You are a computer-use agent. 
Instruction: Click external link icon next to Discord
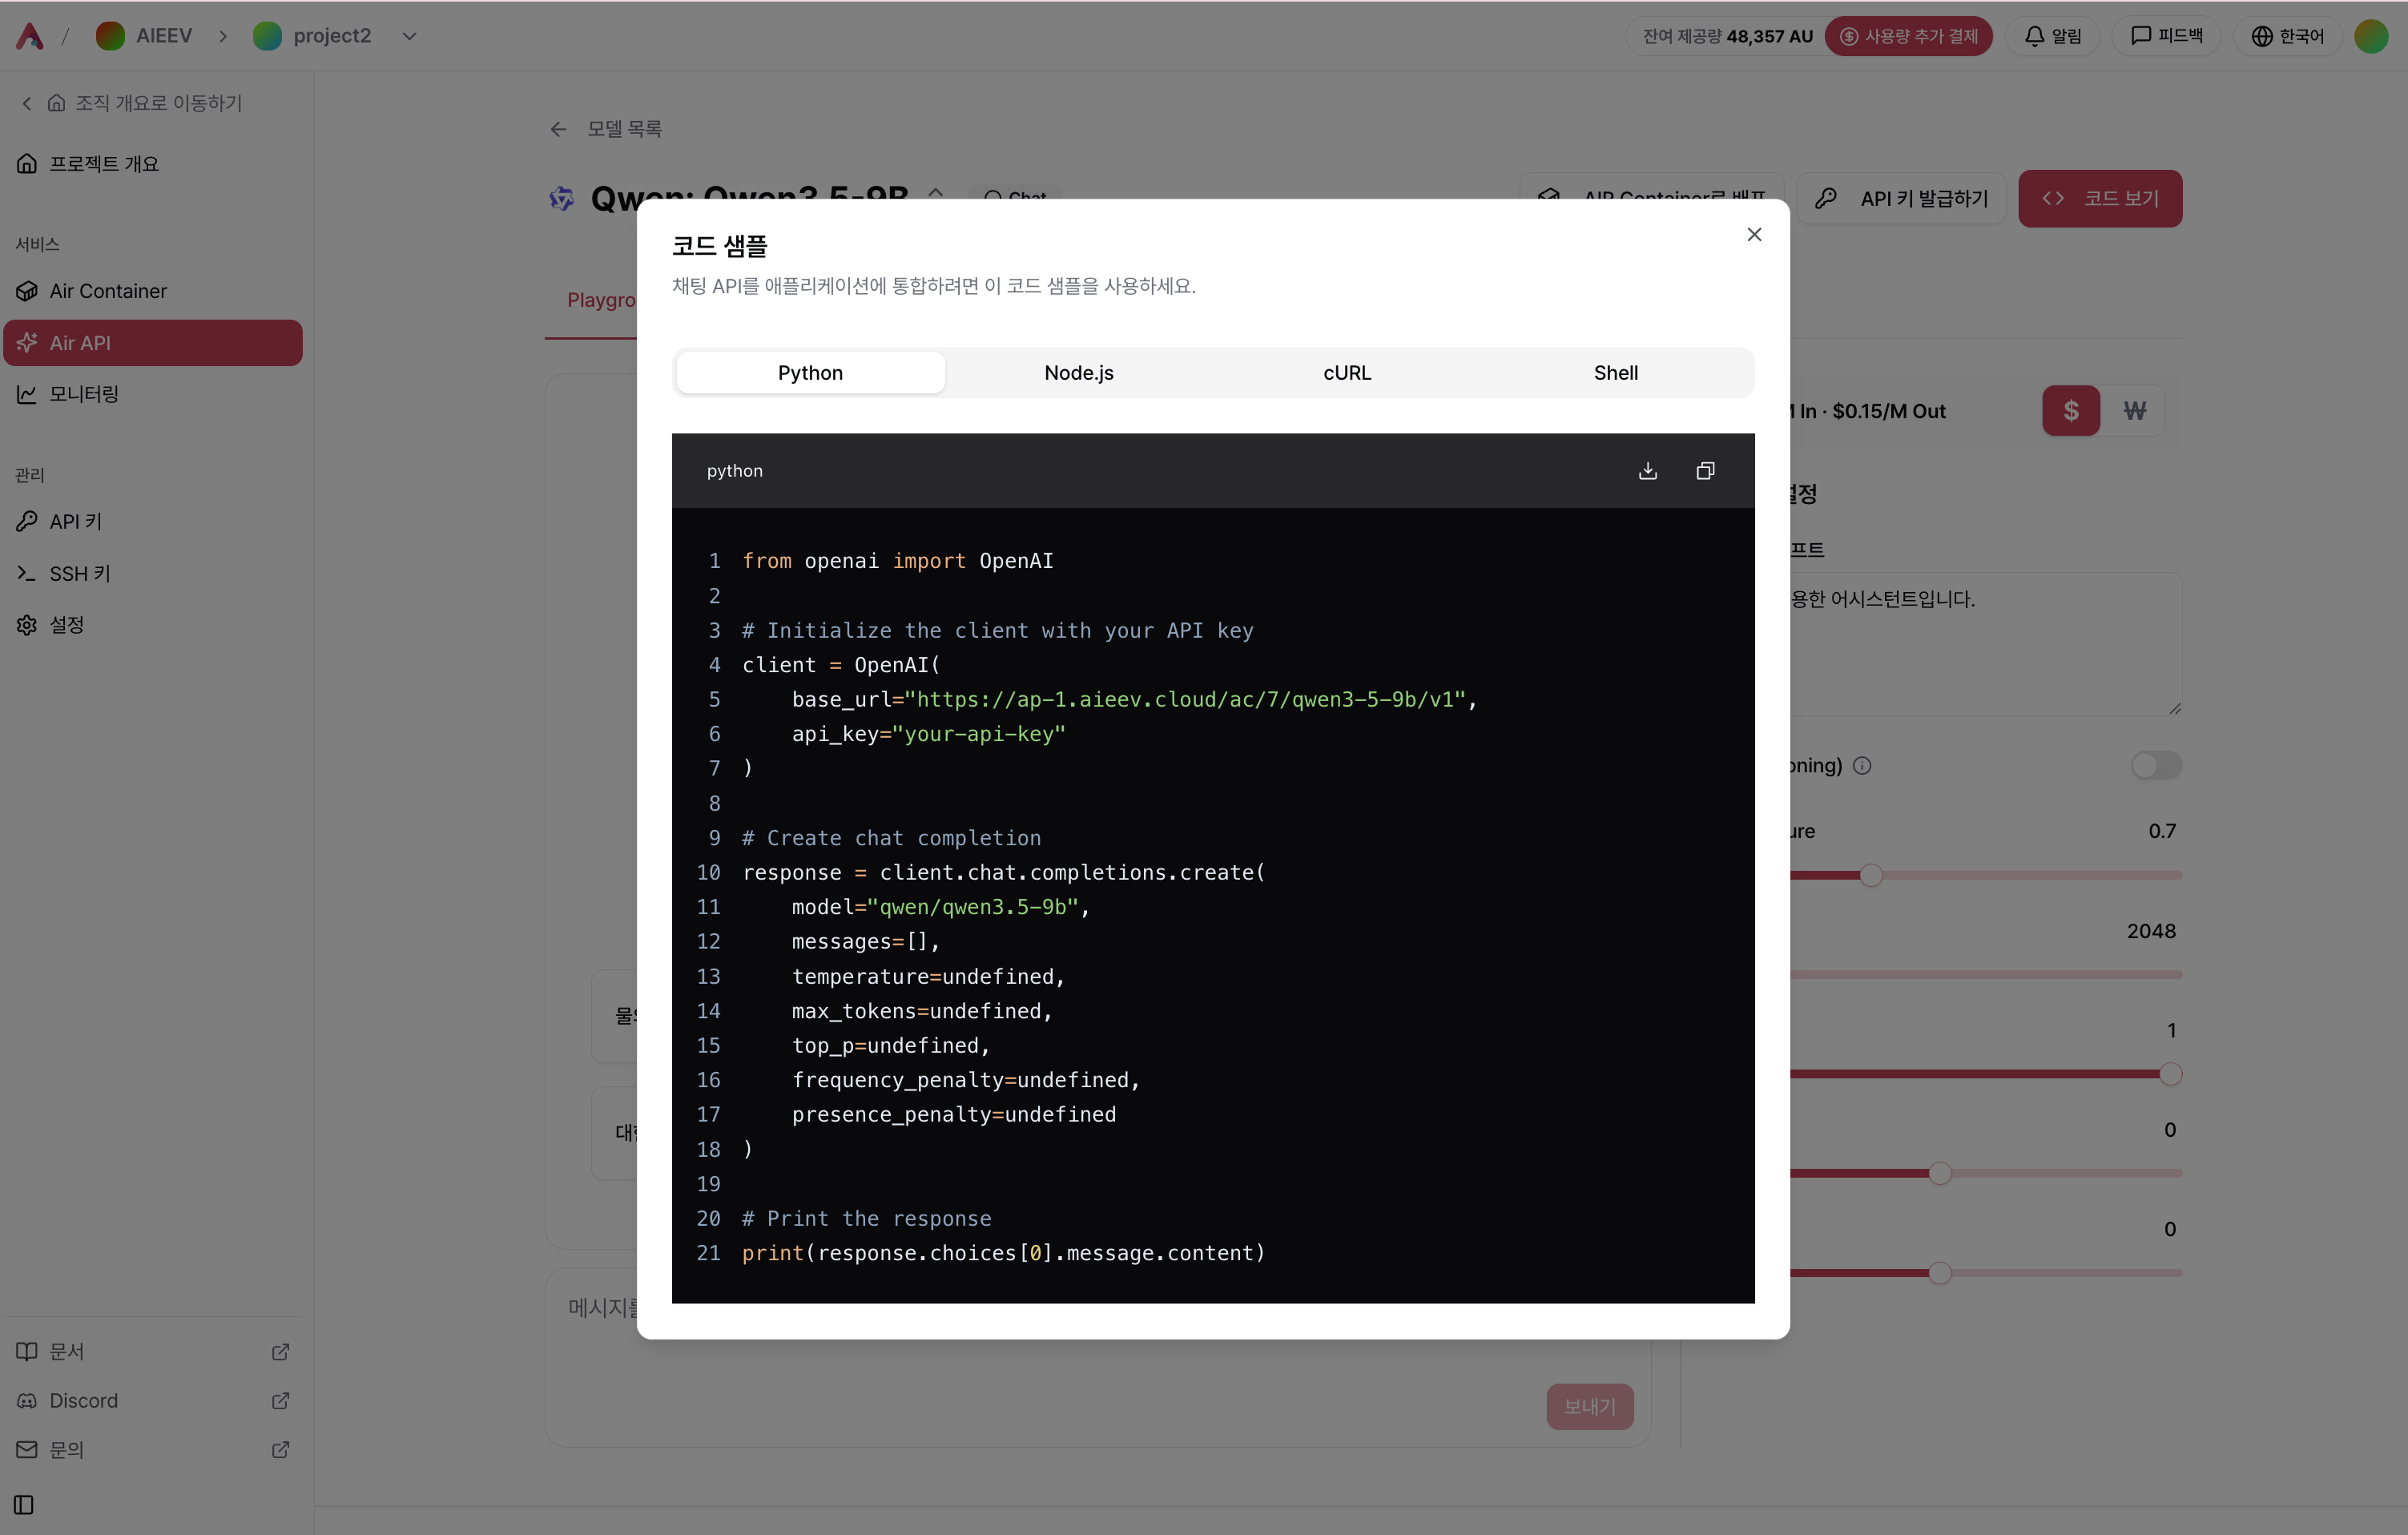pyautogui.click(x=281, y=1401)
